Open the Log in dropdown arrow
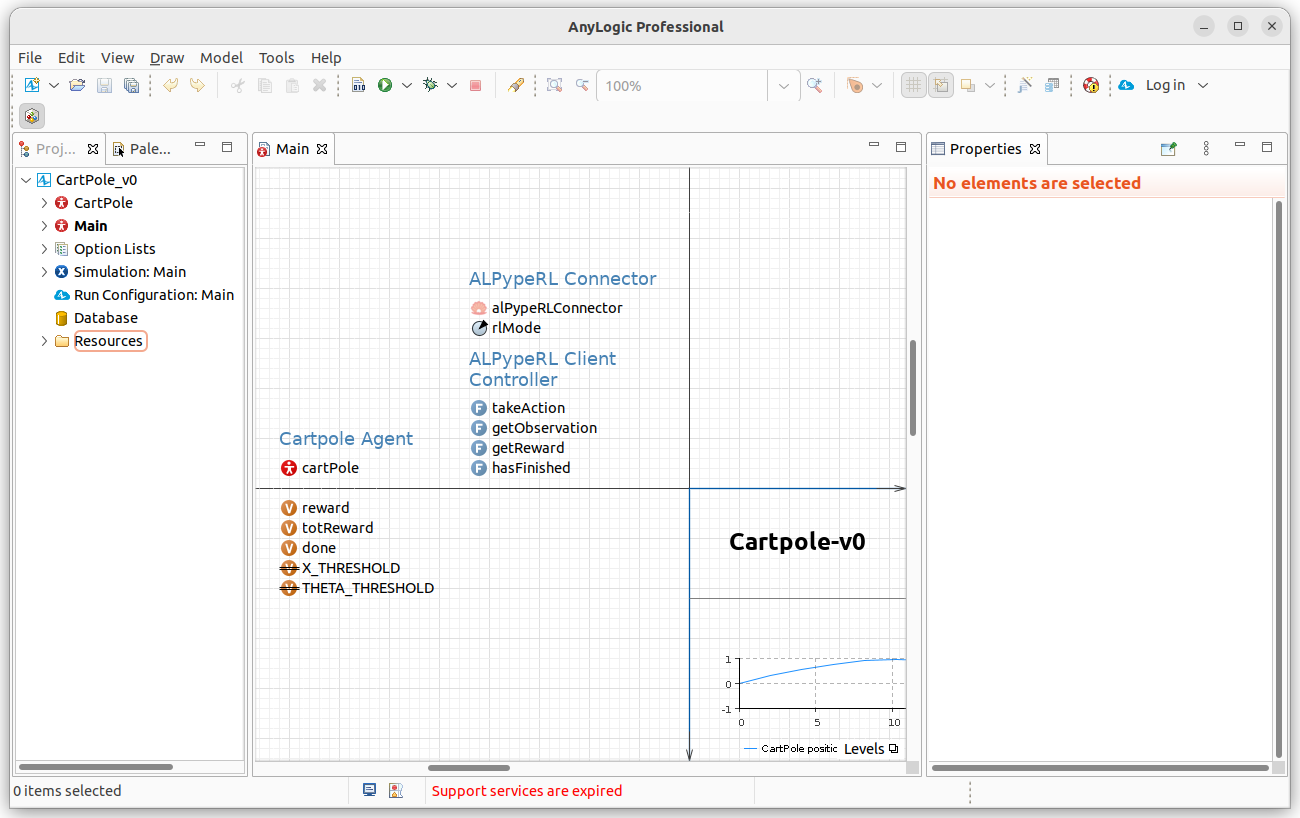1300x818 pixels. click(1203, 86)
